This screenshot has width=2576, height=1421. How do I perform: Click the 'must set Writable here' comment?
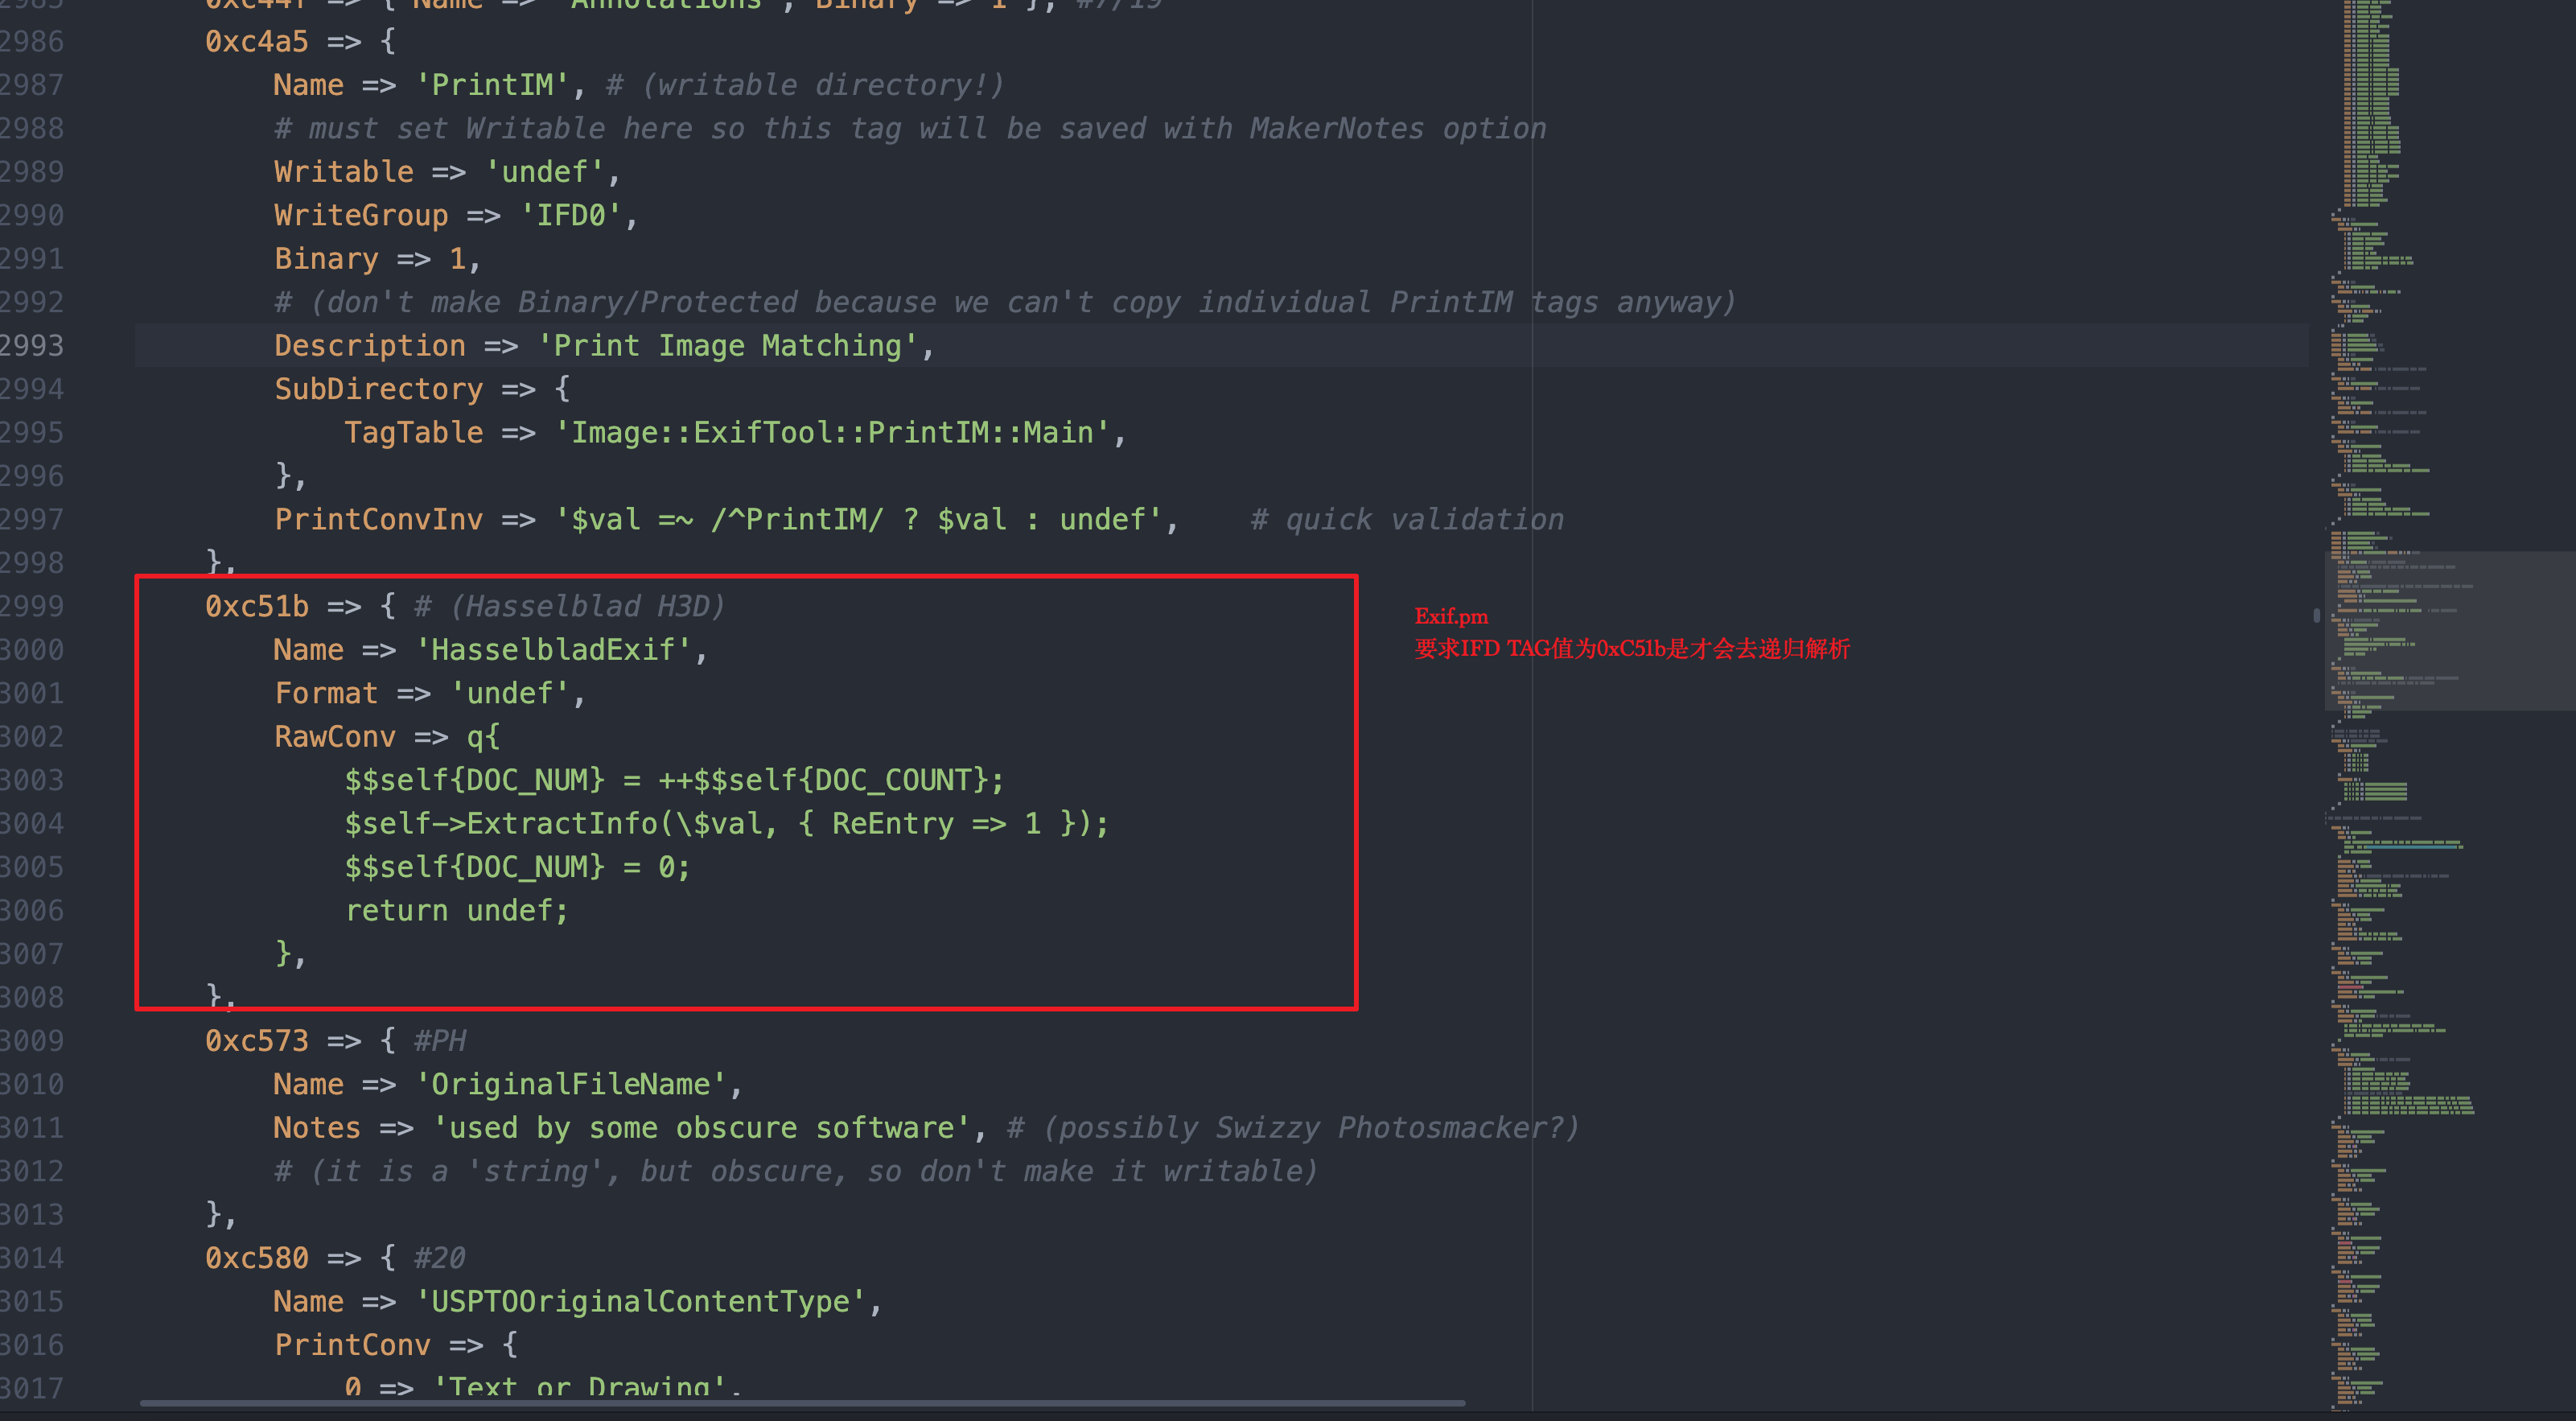point(910,128)
